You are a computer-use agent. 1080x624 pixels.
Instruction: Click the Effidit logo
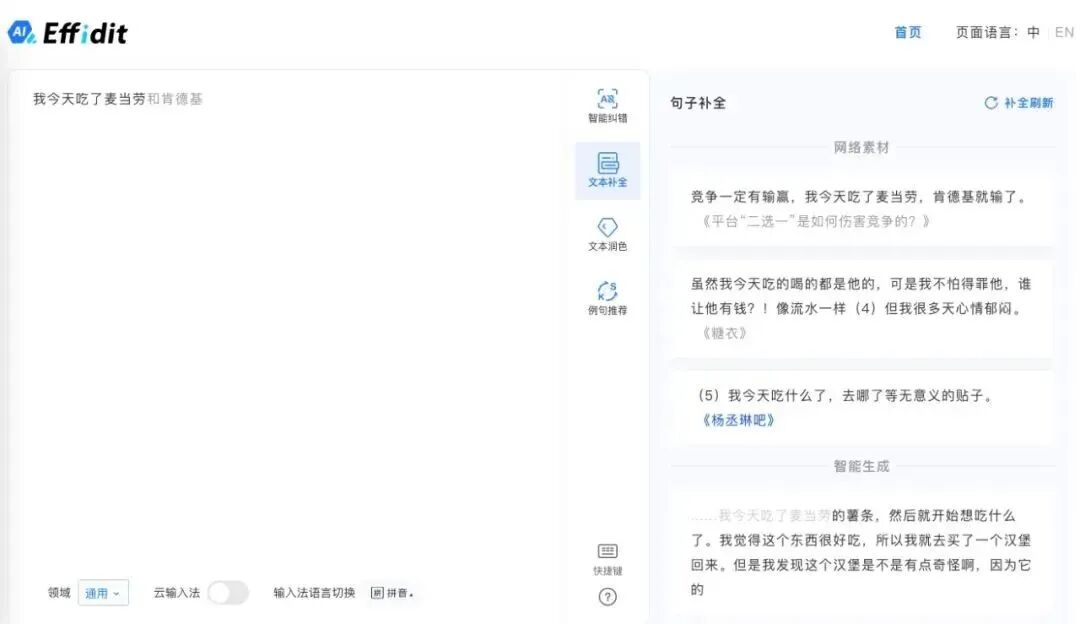70,32
